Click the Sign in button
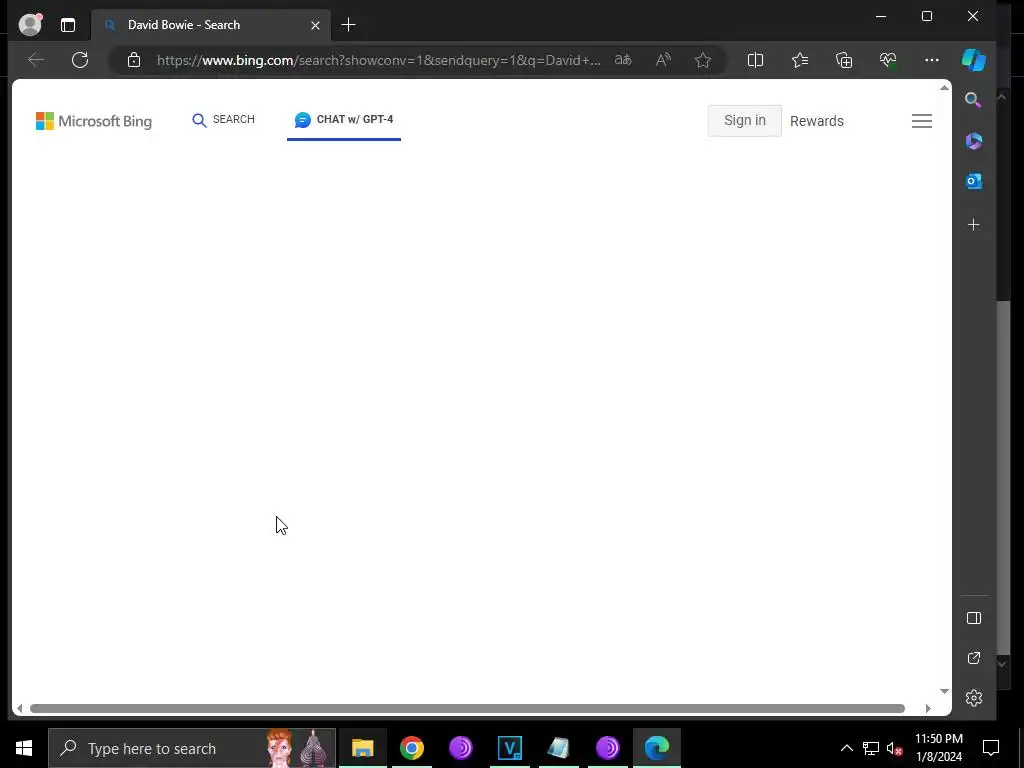Screen dimensions: 1024x768 pyautogui.click(x=744, y=121)
